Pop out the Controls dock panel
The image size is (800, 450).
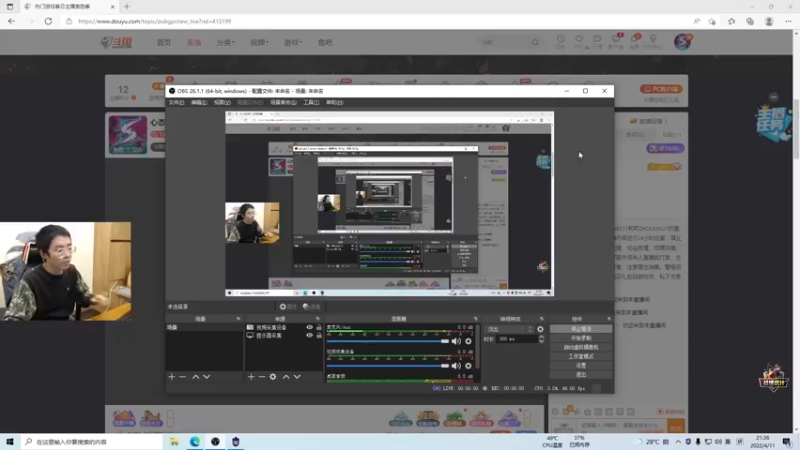point(609,319)
